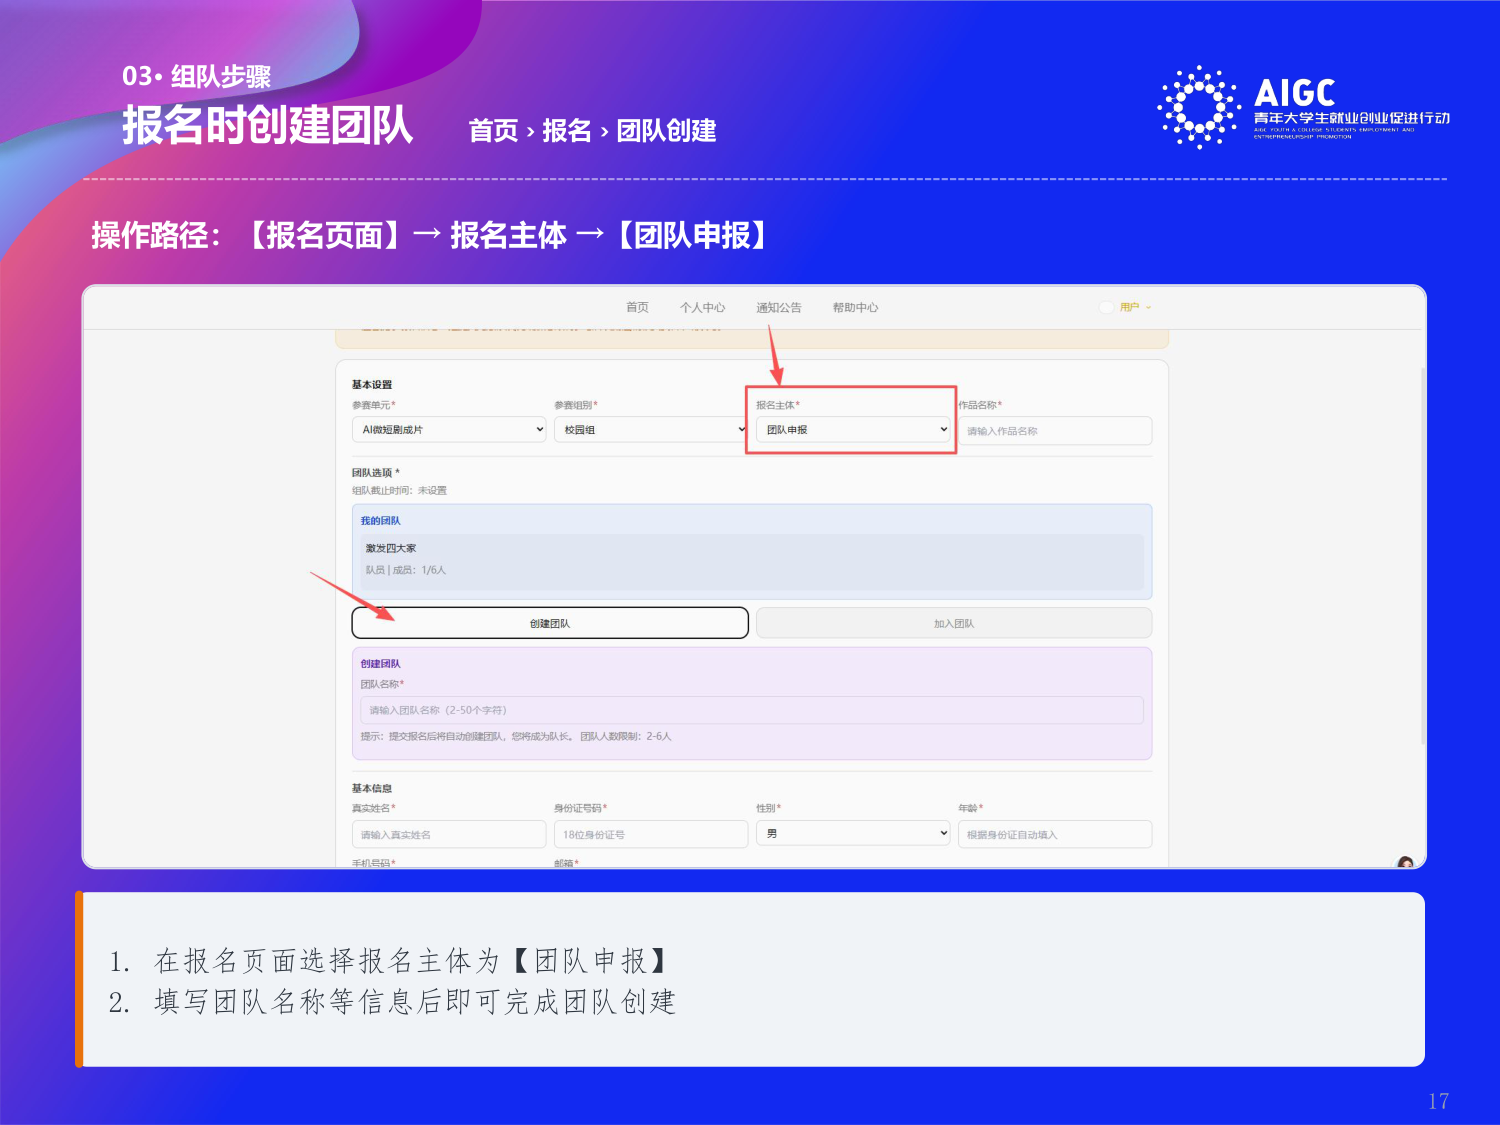1500x1125 pixels.
Task: Click the AIGC logo on the slide
Action: 1303,106
